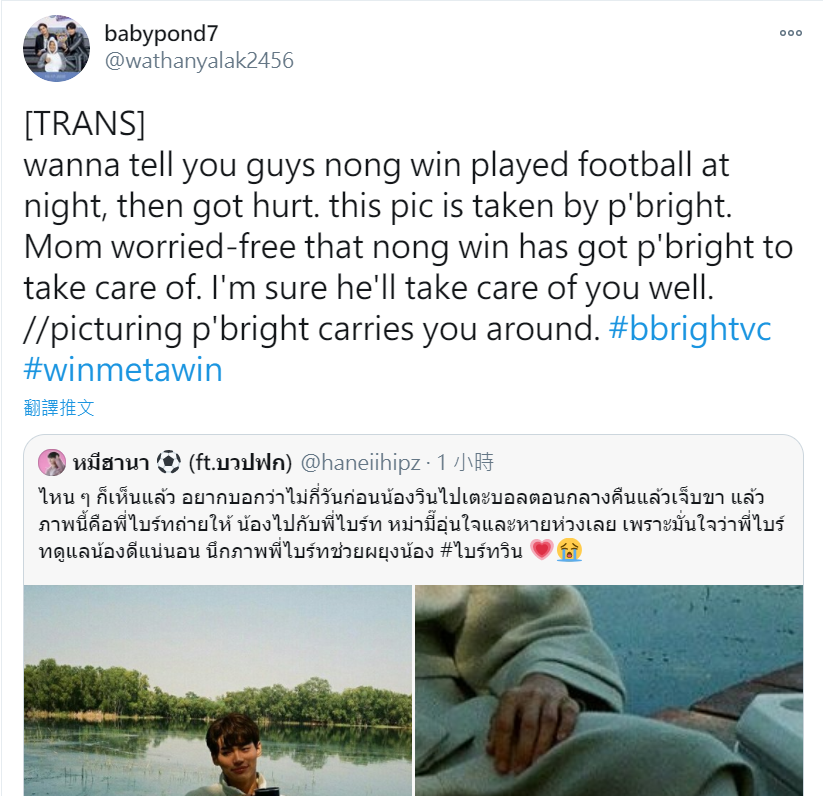Click the [TRANS] tweet text body

(x=408, y=247)
